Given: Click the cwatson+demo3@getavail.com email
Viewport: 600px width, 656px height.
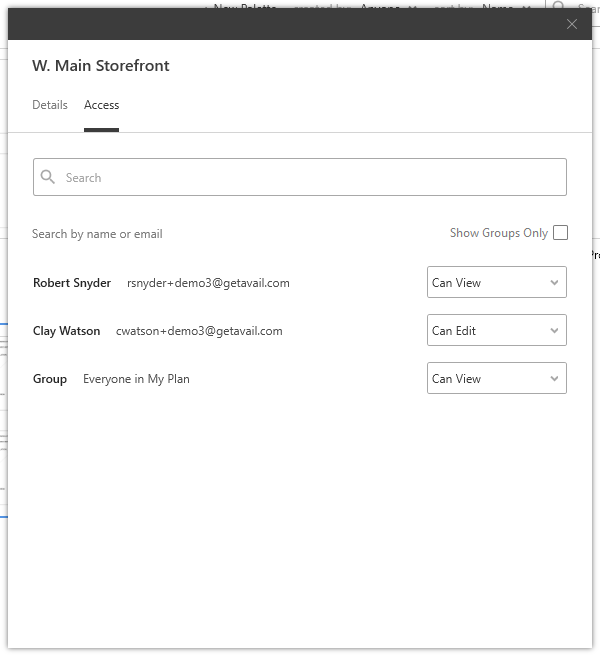Looking at the screenshot, I should pyautogui.click(x=199, y=331).
